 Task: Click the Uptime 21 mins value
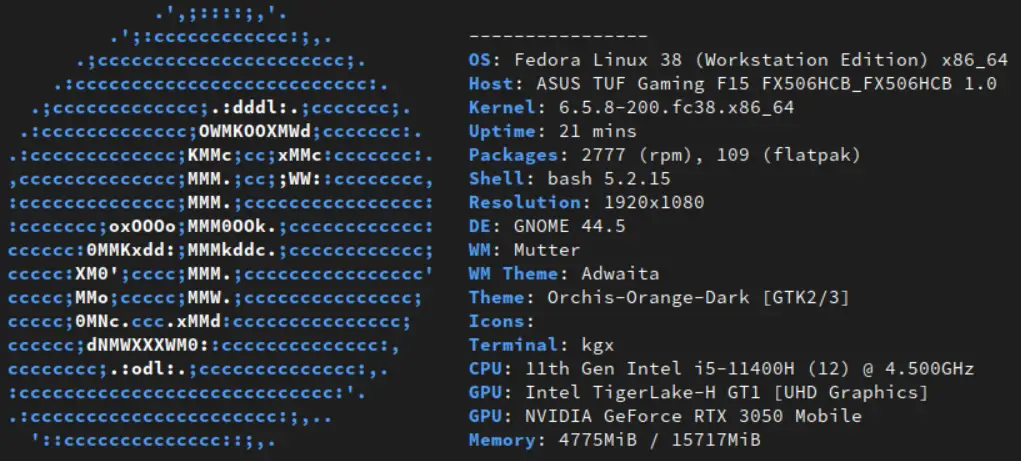(x=598, y=132)
